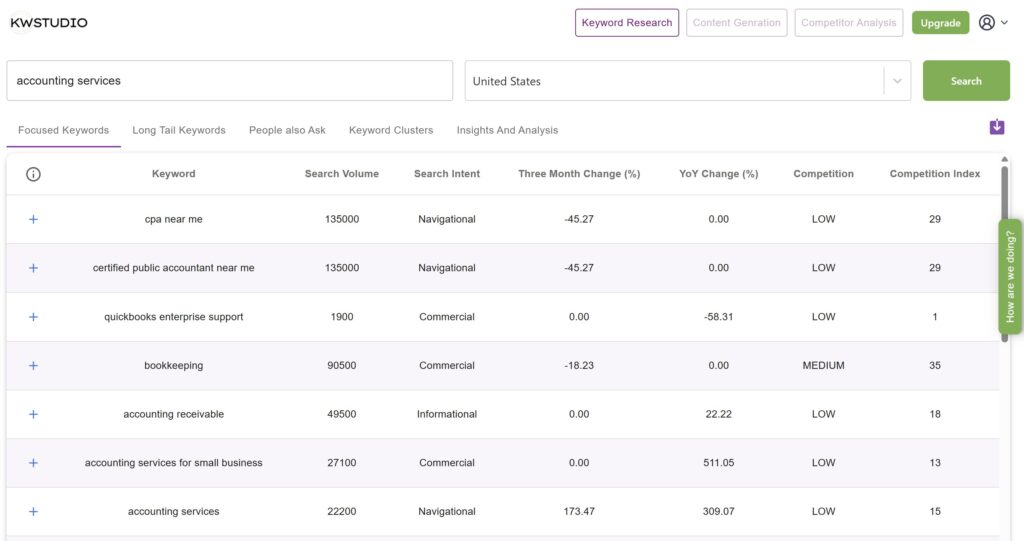Expand the cpa near me row
1024x541 pixels.
pyautogui.click(x=33, y=220)
